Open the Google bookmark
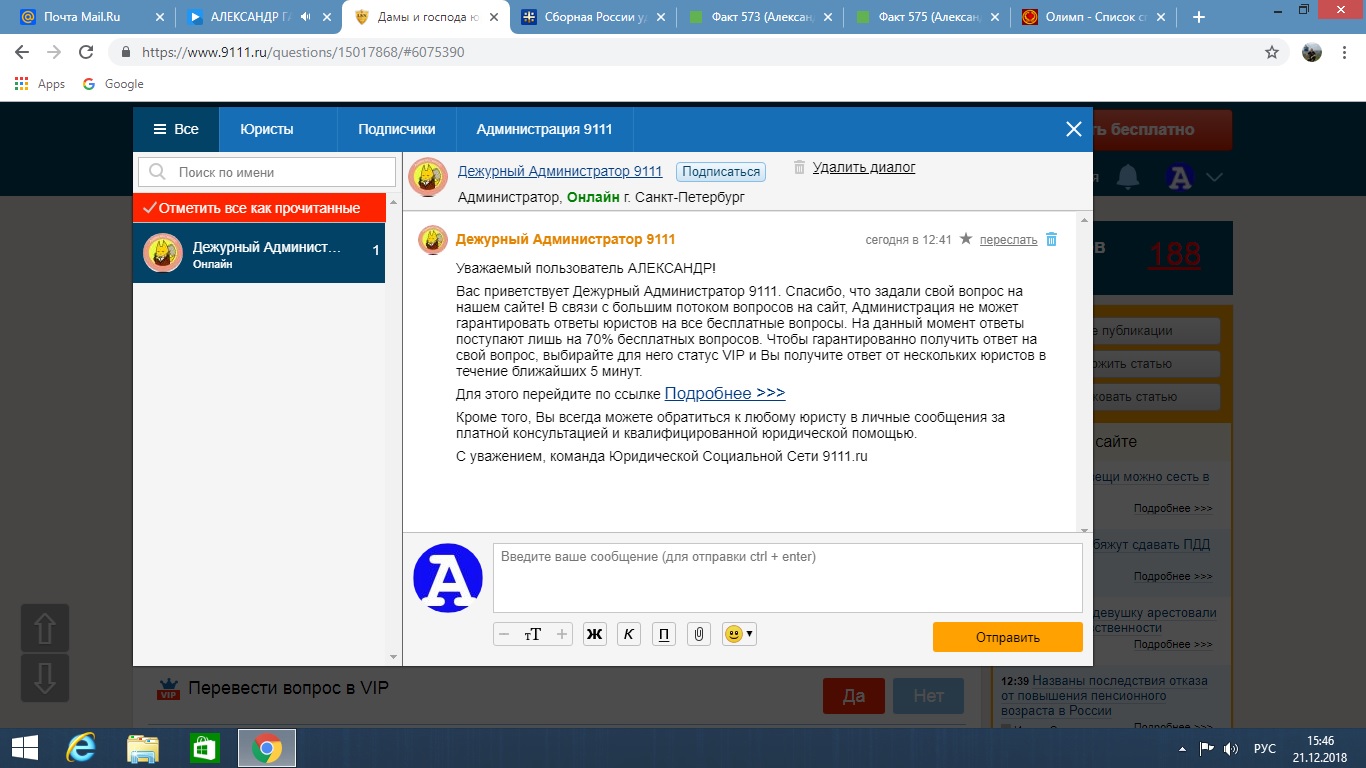The width and height of the screenshot is (1366, 768). coord(113,84)
